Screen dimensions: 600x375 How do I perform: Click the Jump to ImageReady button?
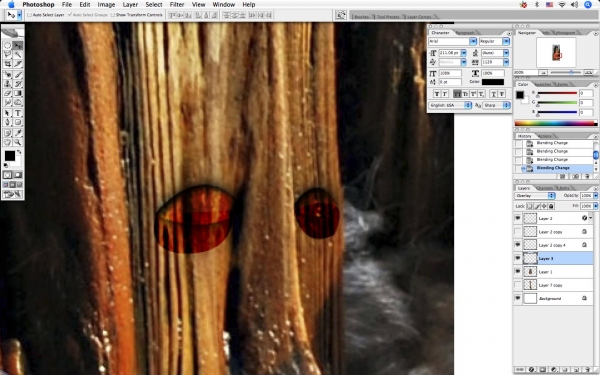point(13,195)
